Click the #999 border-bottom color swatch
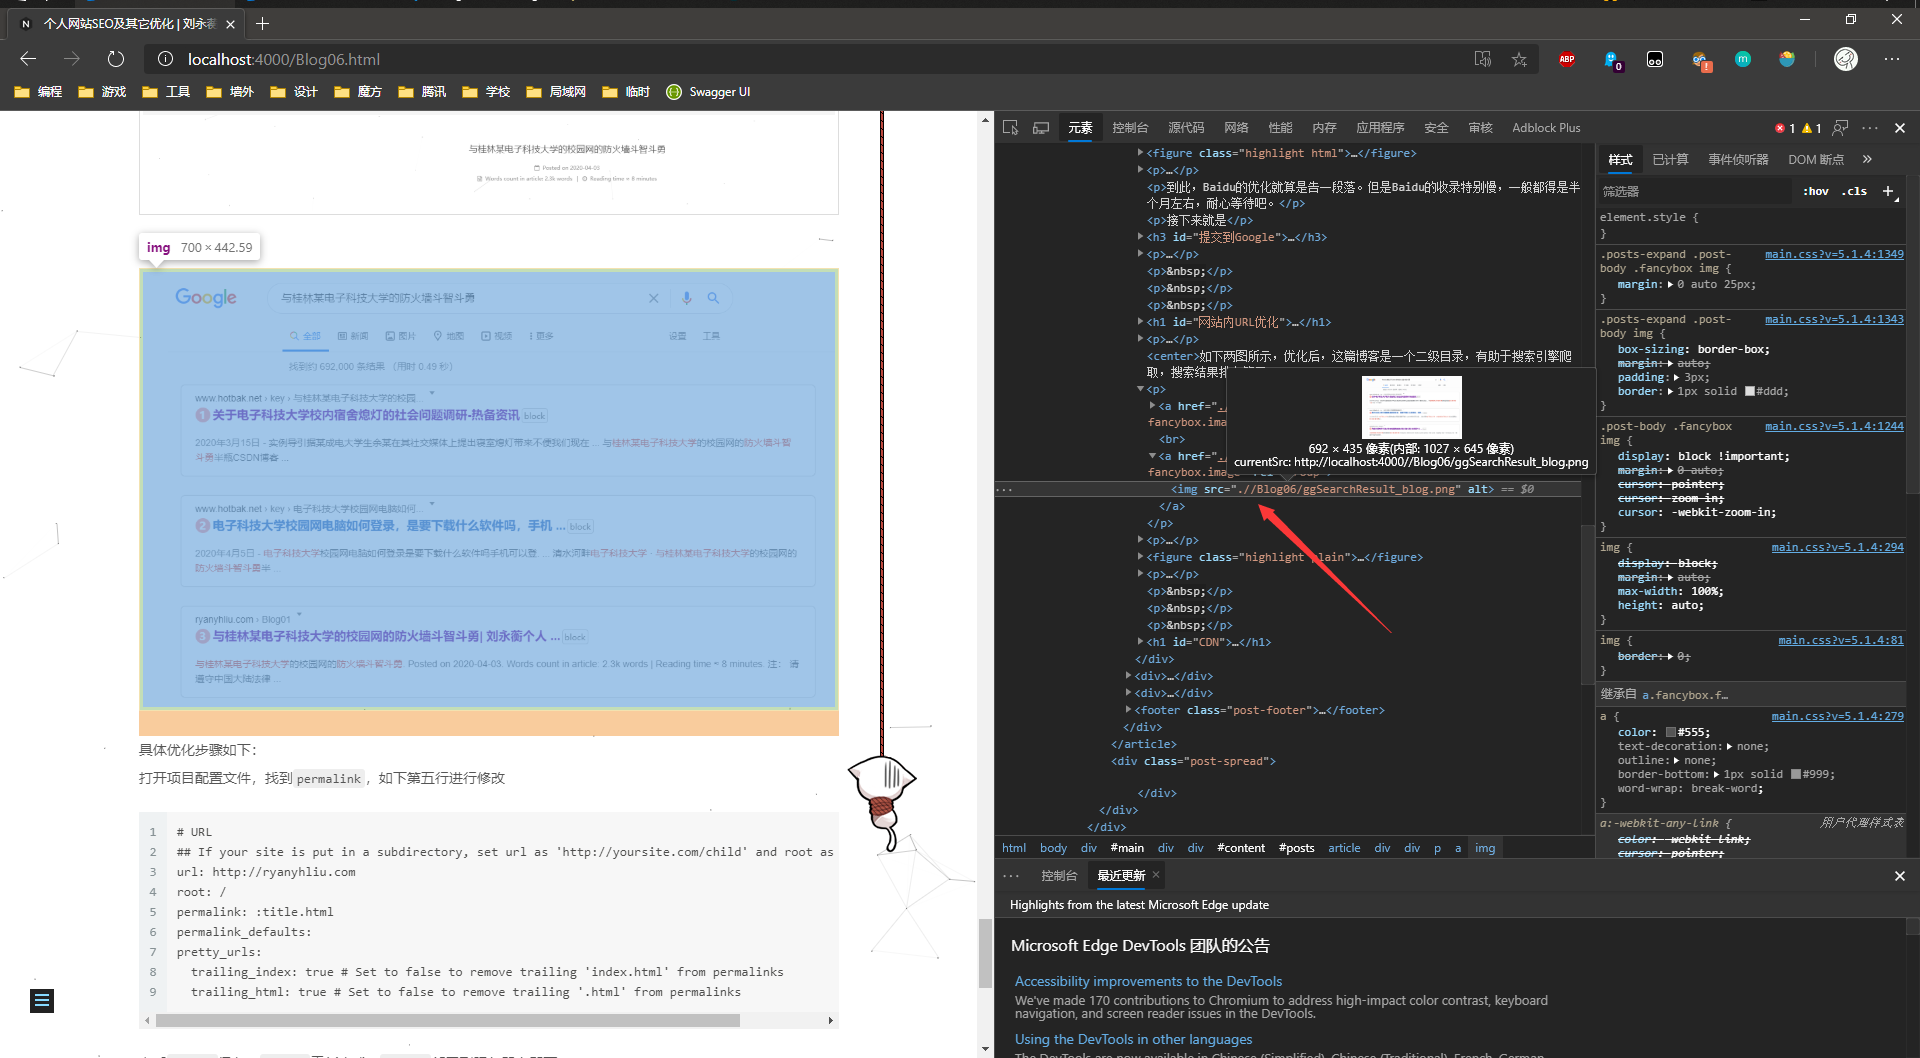This screenshot has width=1920, height=1058. [1795, 774]
